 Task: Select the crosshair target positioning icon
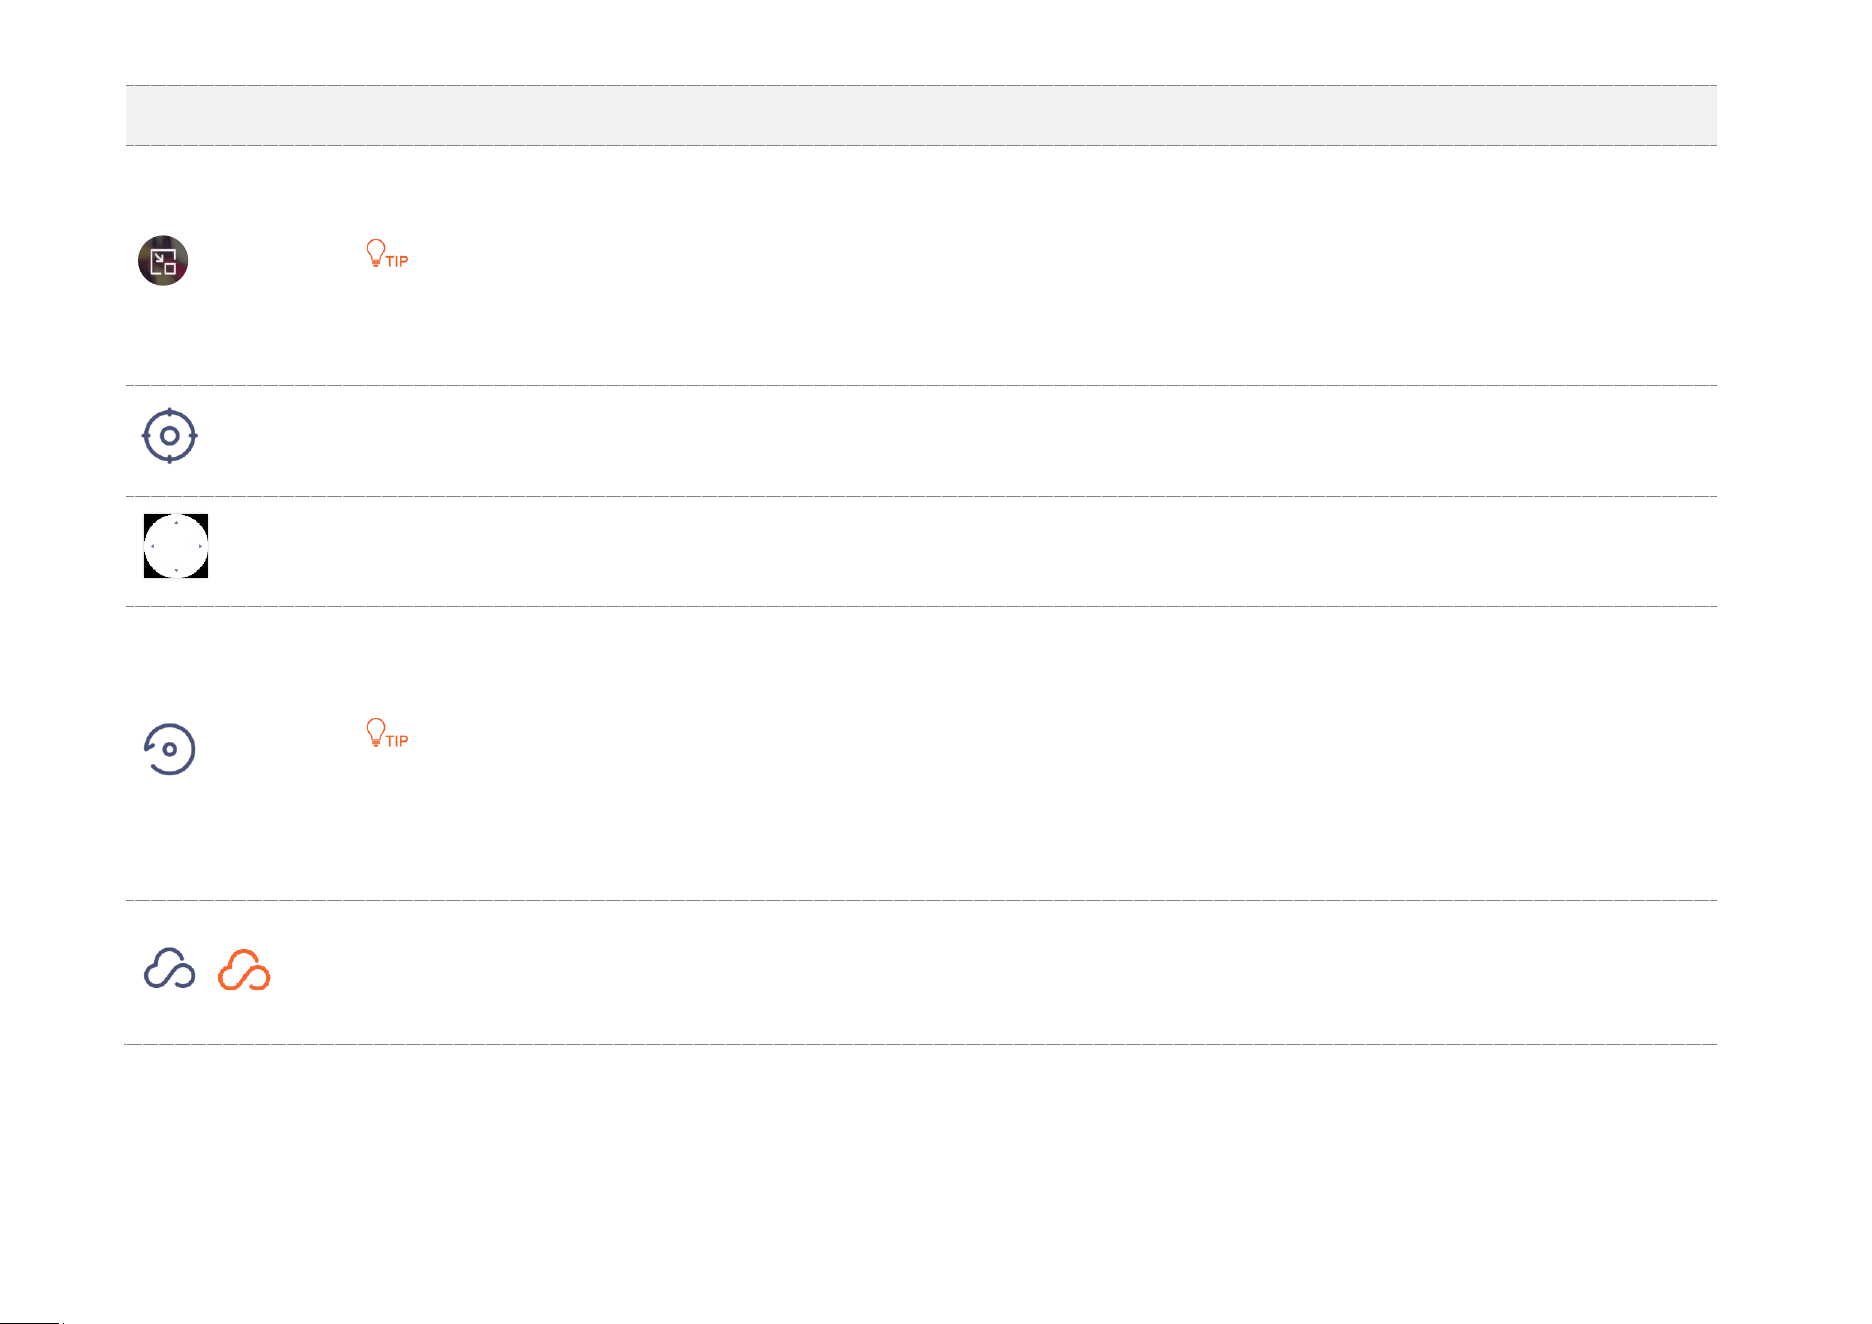[170, 436]
